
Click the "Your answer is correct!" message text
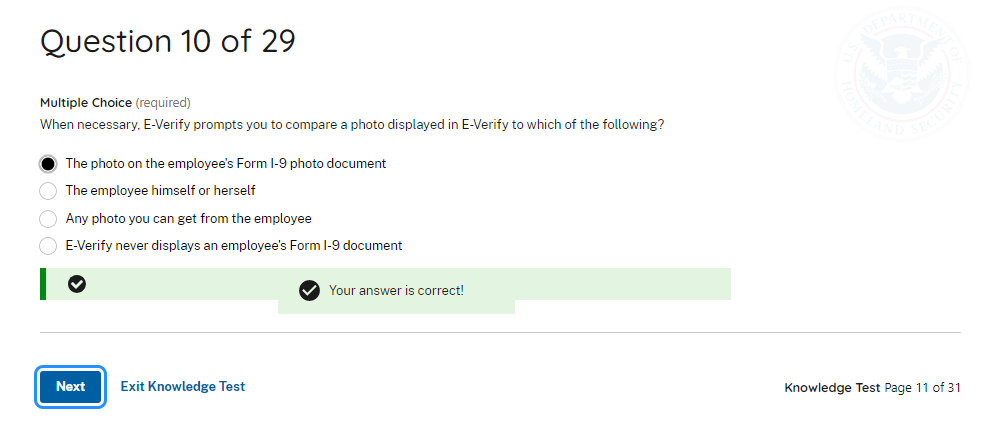click(396, 291)
